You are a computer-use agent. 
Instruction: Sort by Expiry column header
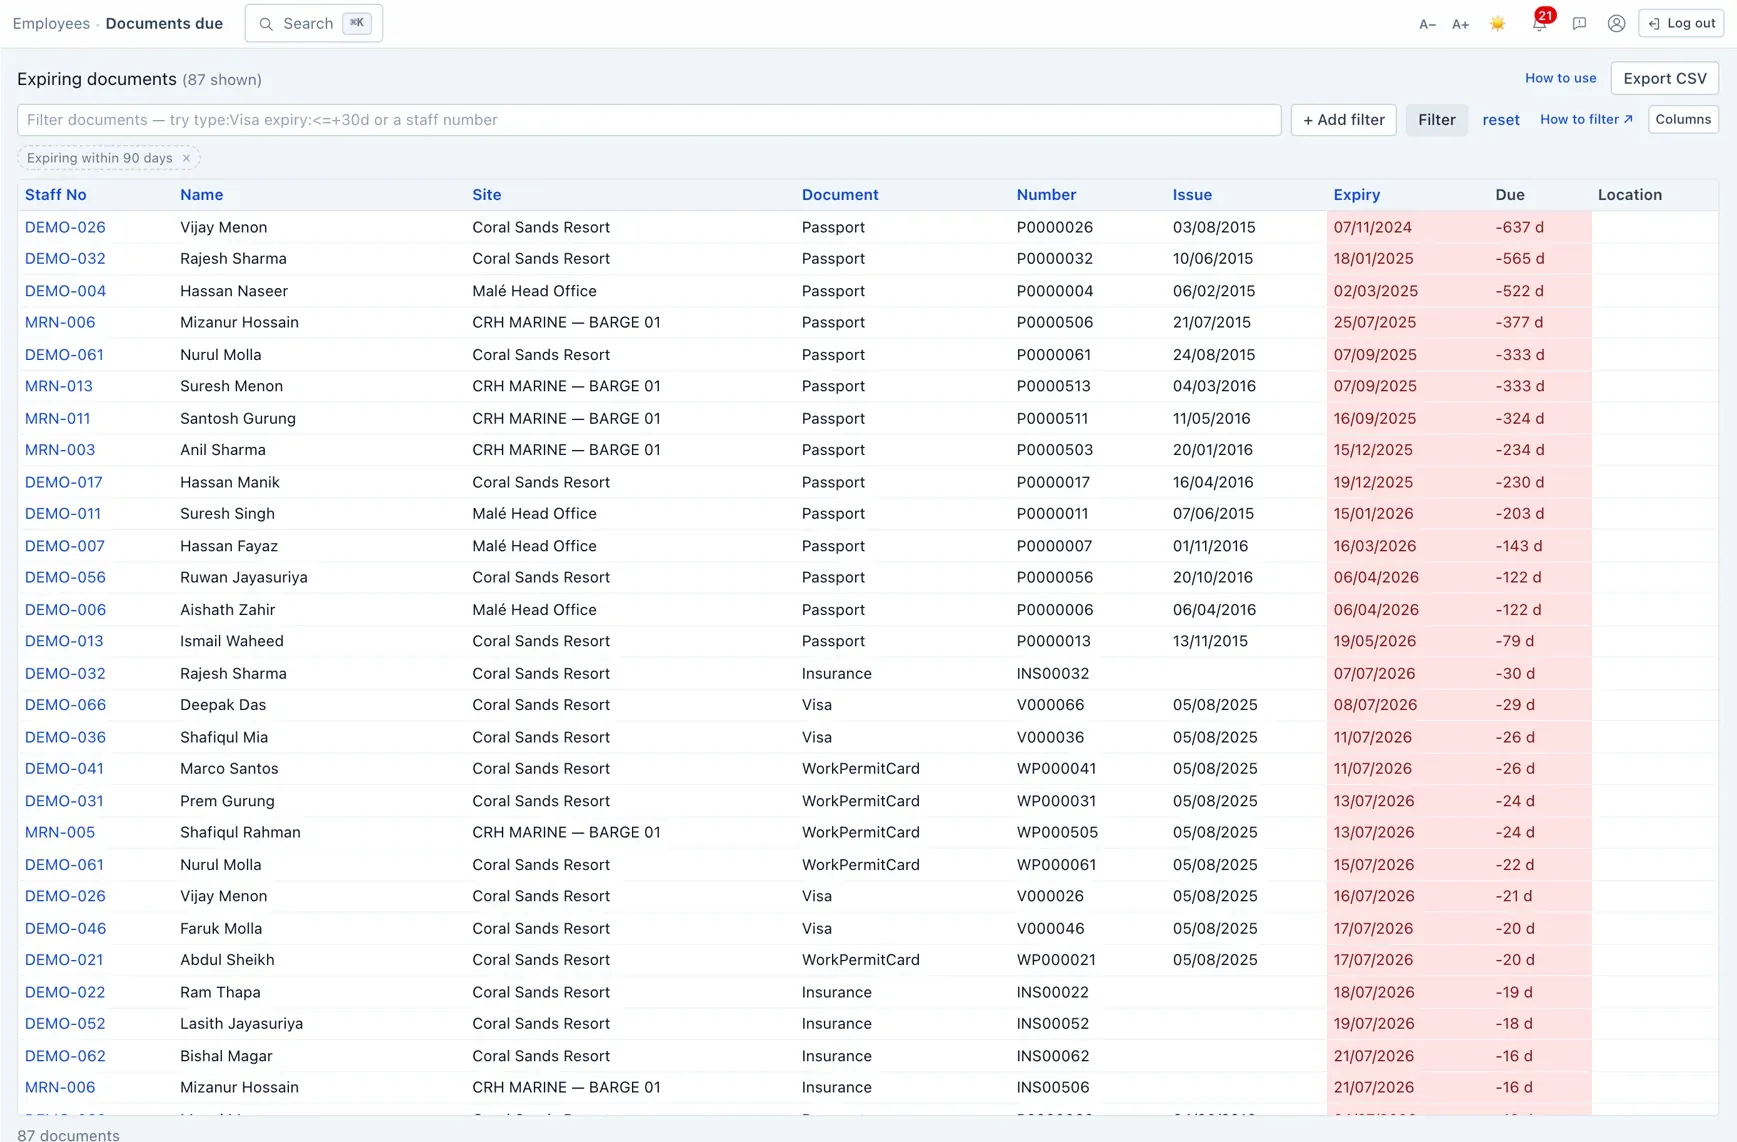click(1356, 195)
